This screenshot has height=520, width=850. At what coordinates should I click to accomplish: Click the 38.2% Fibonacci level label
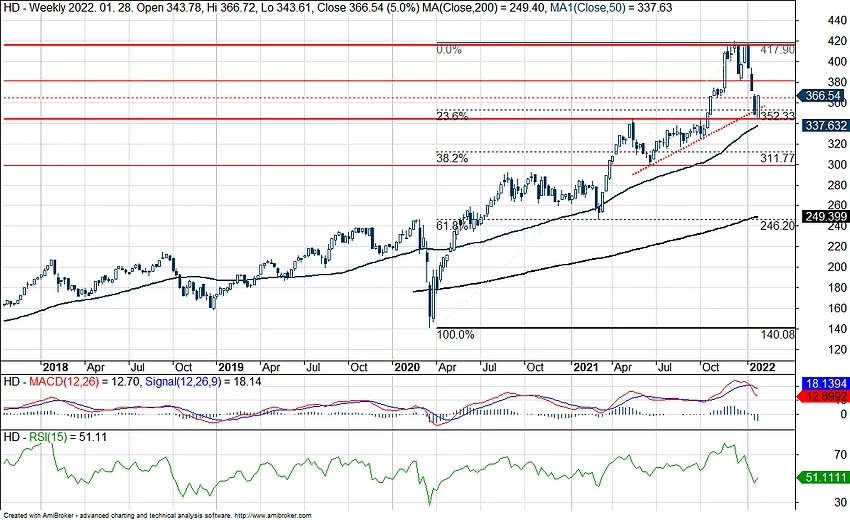coord(452,158)
